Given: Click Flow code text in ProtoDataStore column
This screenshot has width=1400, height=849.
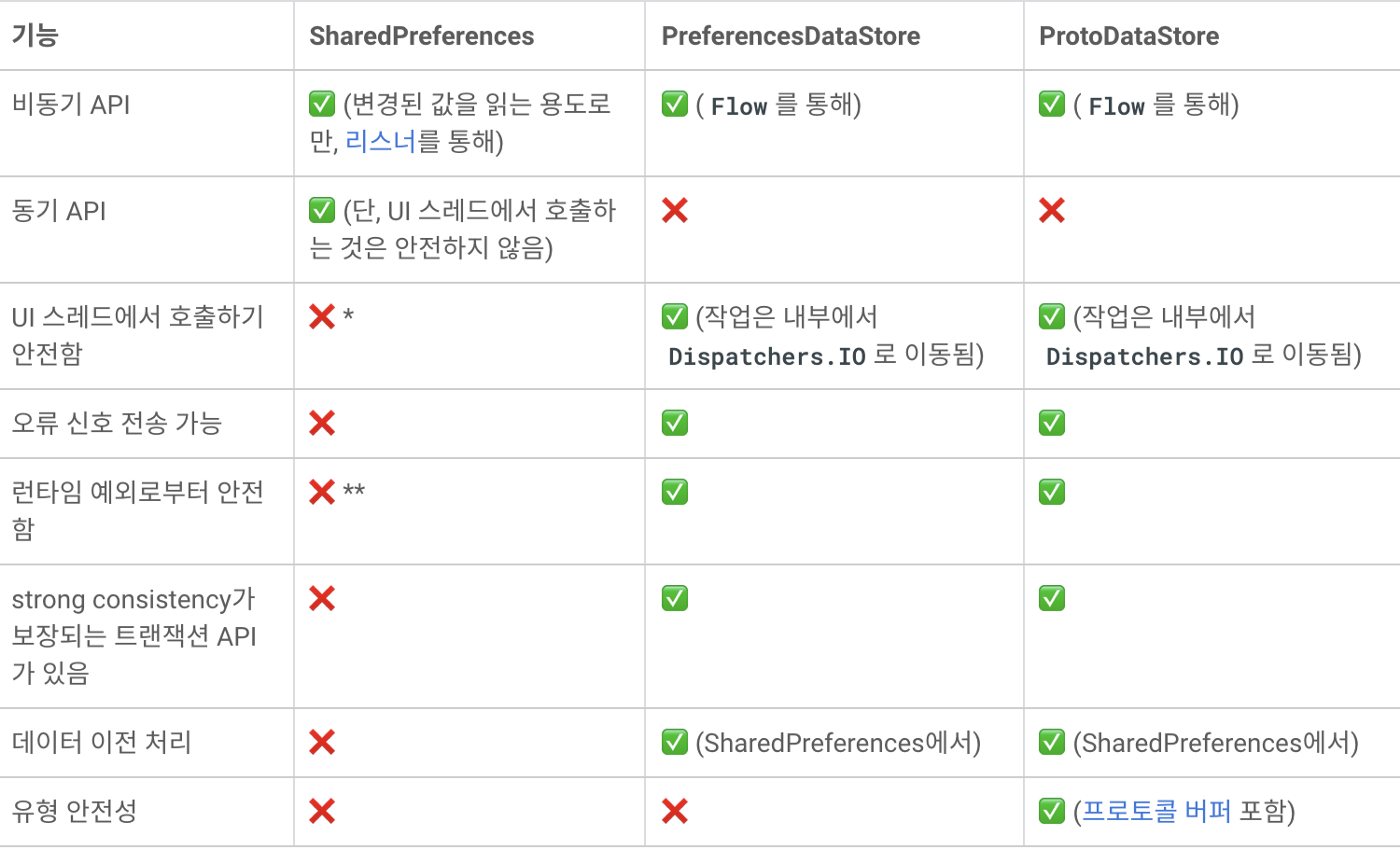Looking at the screenshot, I should [1116, 106].
